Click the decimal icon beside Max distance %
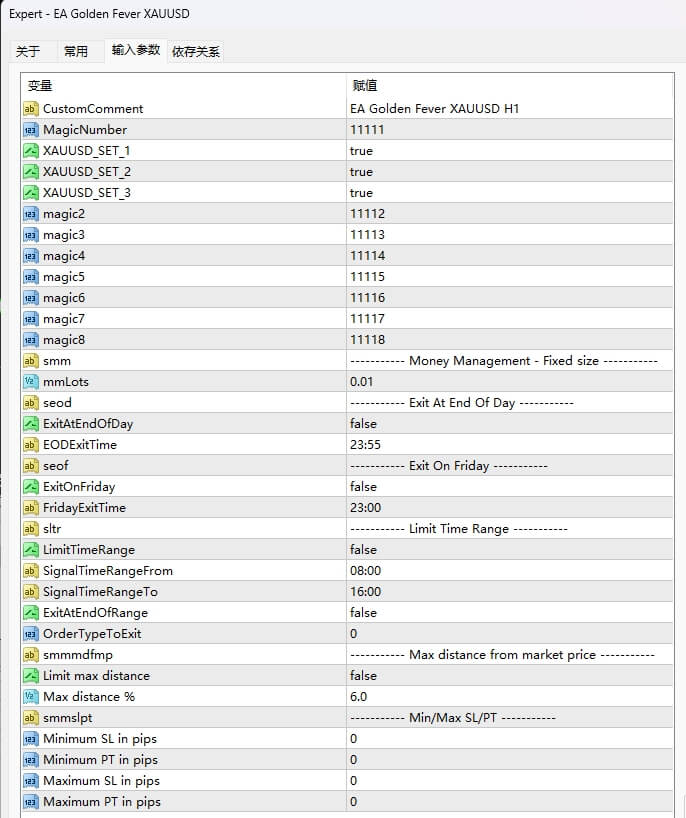Viewport: 686px width, 818px height. click(30, 696)
